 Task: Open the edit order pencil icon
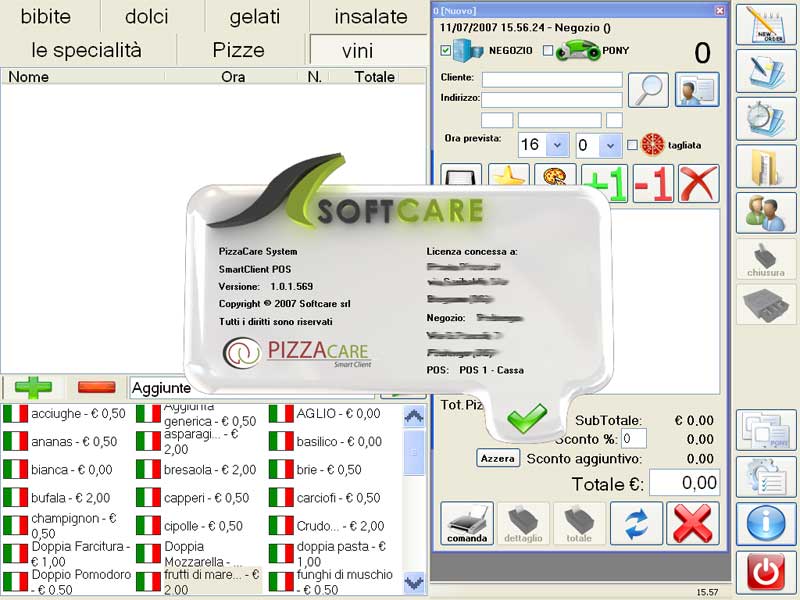[766, 71]
